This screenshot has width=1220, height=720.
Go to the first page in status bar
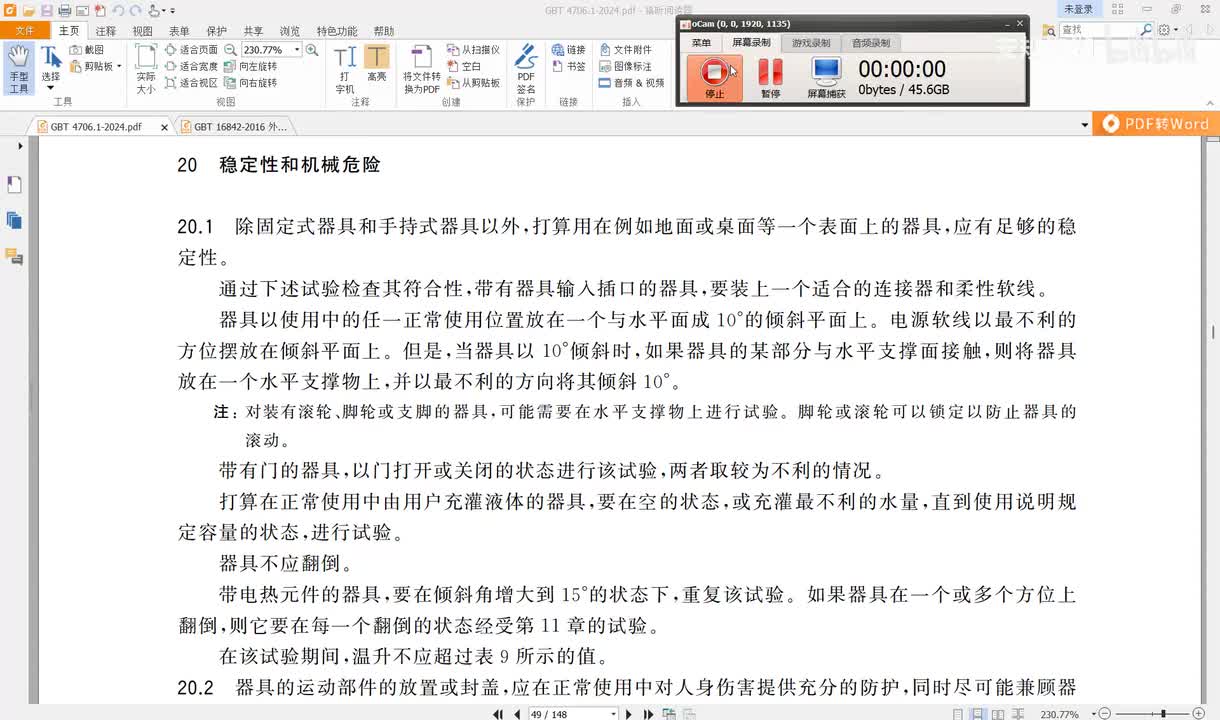(498, 714)
